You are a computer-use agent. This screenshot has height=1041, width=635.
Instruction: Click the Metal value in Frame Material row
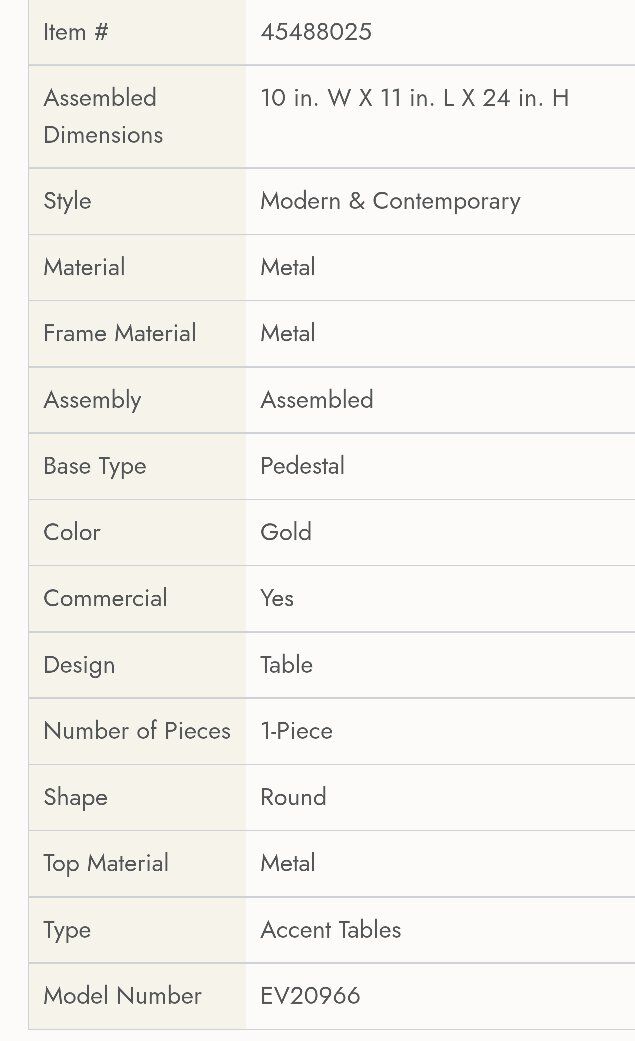pyautogui.click(x=288, y=333)
